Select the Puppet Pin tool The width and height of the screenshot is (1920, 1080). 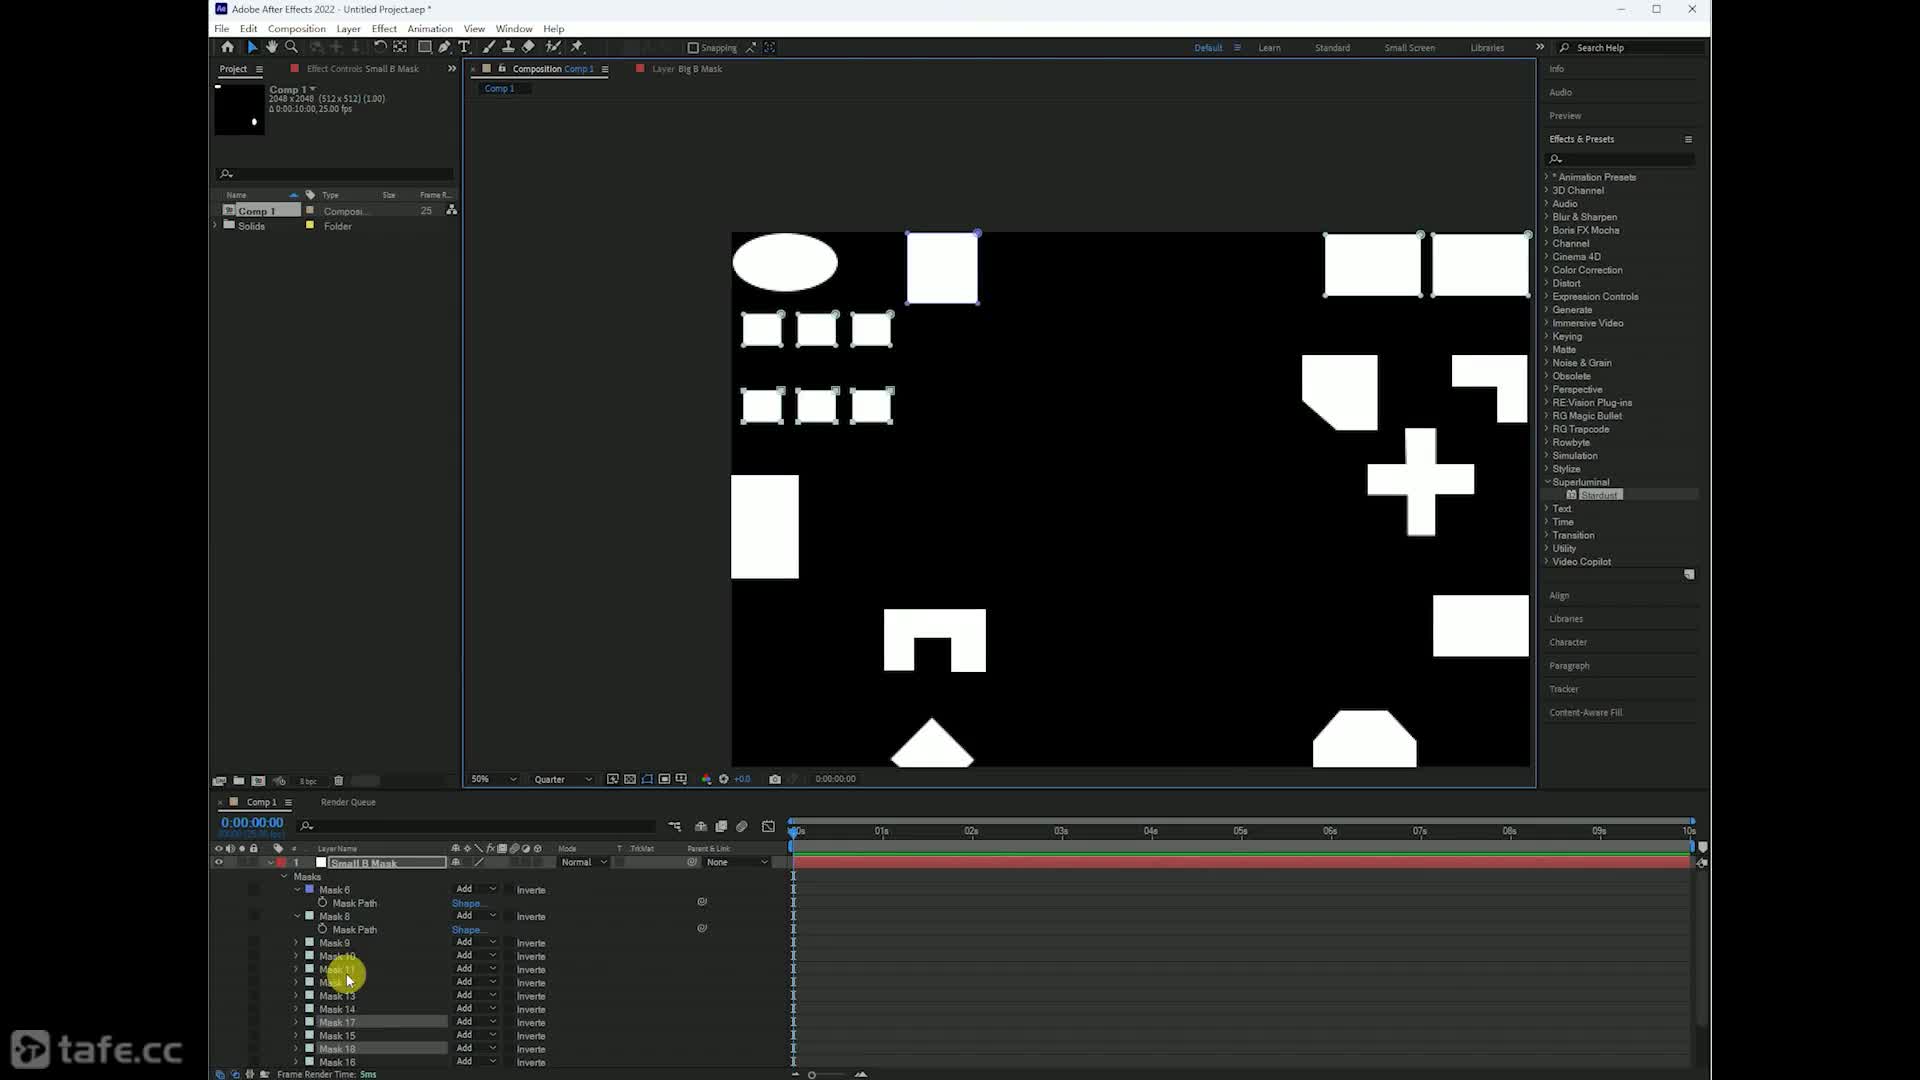point(577,47)
